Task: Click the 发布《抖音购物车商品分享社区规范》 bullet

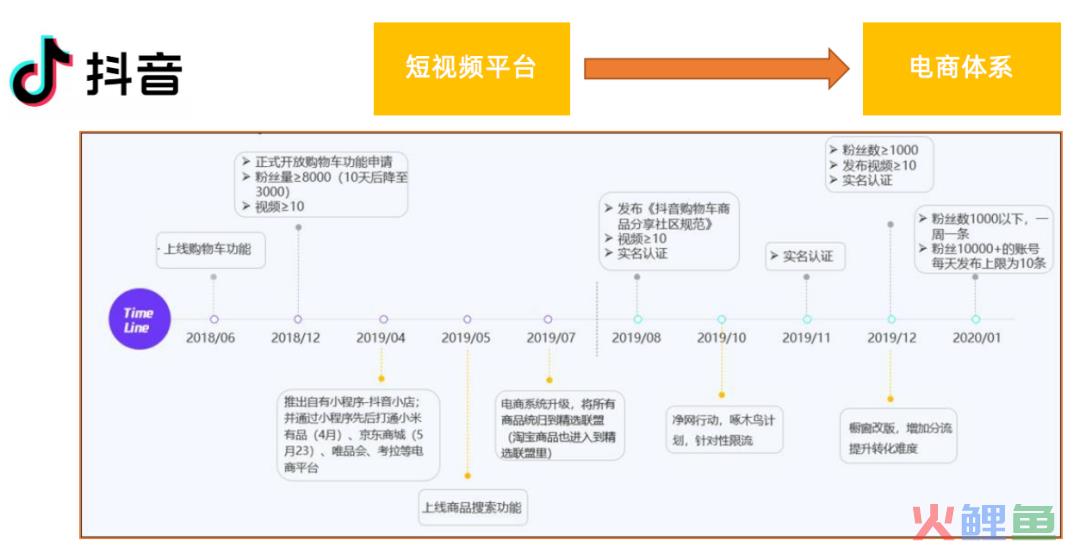Action: (667, 216)
